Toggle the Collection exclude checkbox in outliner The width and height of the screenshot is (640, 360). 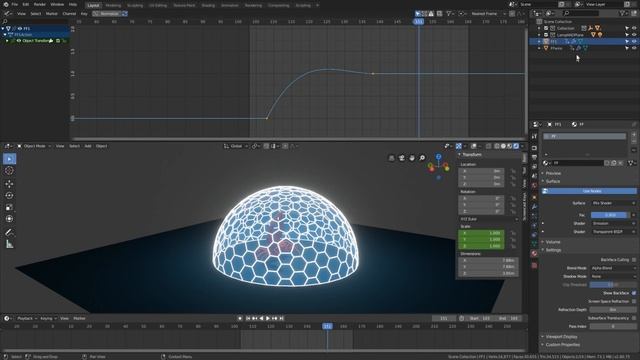pos(546,29)
